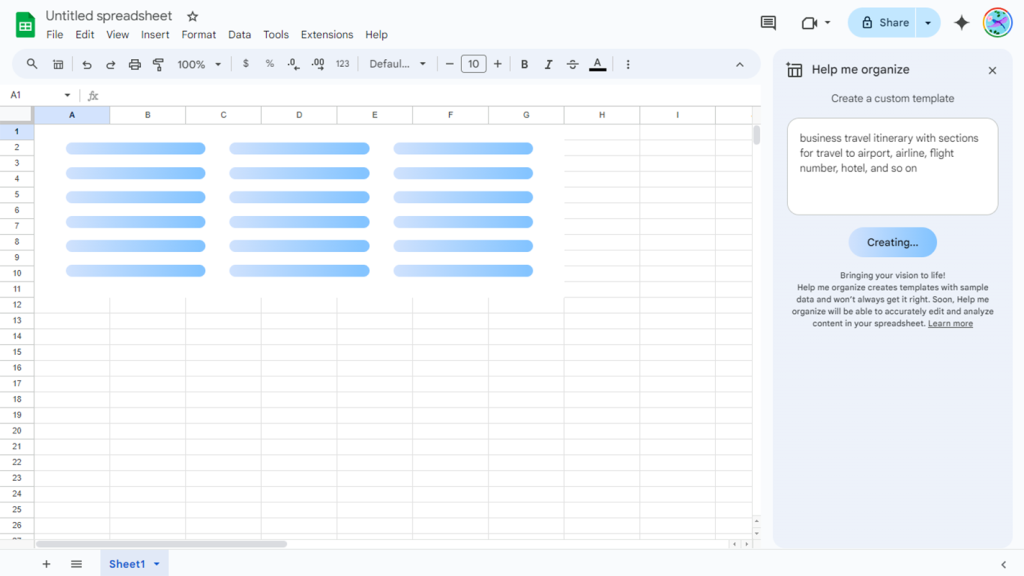Image resolution: width=1024 pixels, height=576 pixels.
Task: Click the Gemini sparkle icon
Action: pos(961,23)
